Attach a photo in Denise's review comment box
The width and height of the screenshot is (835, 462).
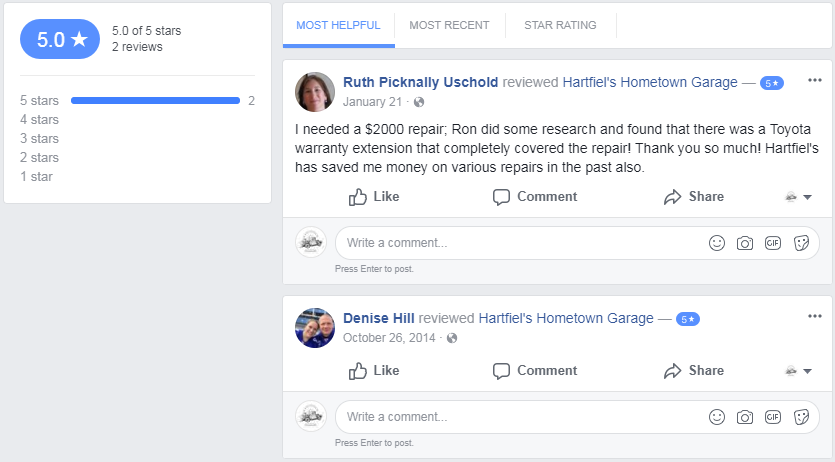(744, 417)
